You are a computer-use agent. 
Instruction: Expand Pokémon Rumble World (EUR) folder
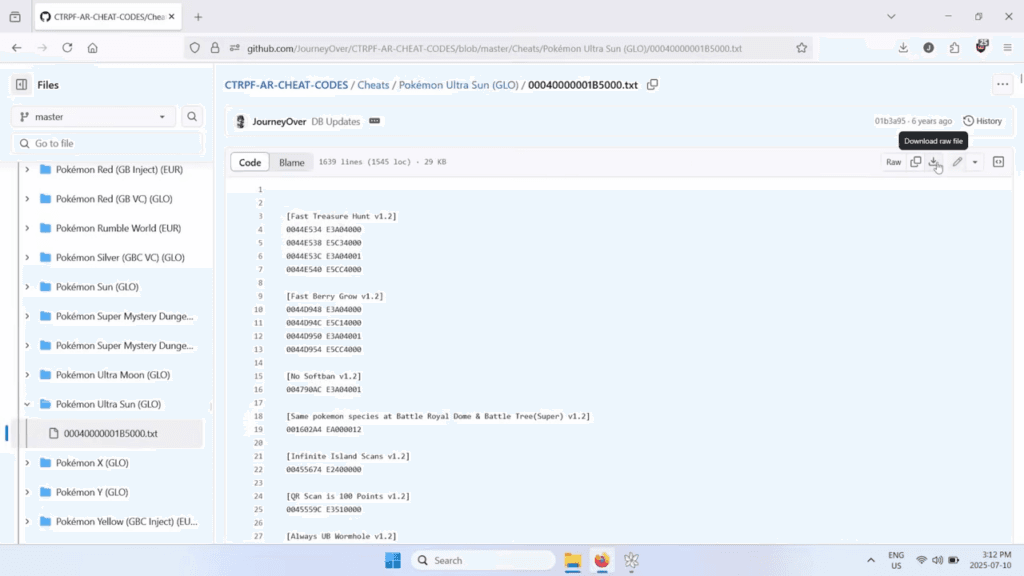pyautogui.click(x=27, y=229)
